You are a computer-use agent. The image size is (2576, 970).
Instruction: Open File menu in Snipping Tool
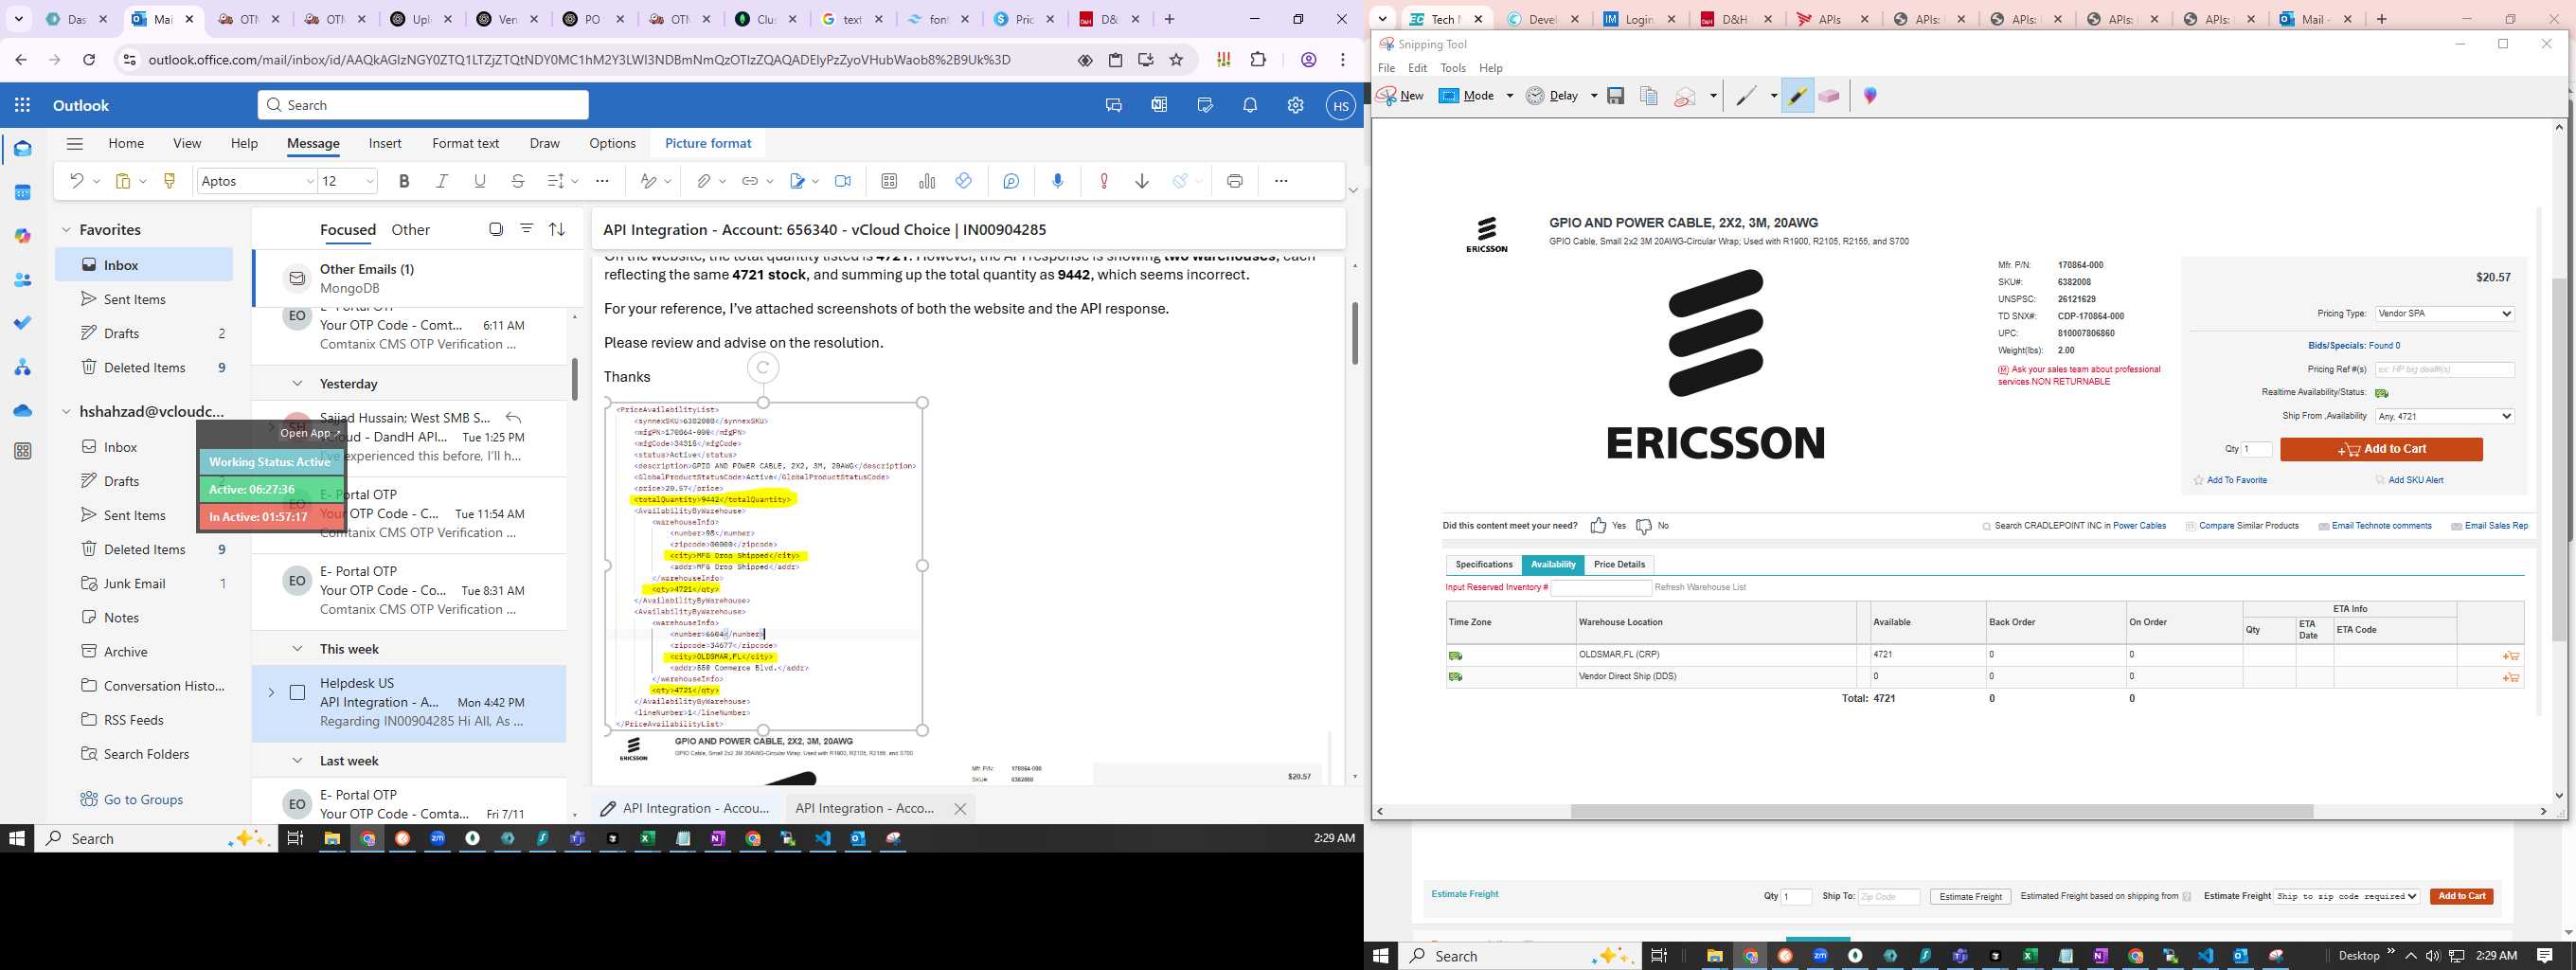pyautogui.click(x=1386, y=68)
